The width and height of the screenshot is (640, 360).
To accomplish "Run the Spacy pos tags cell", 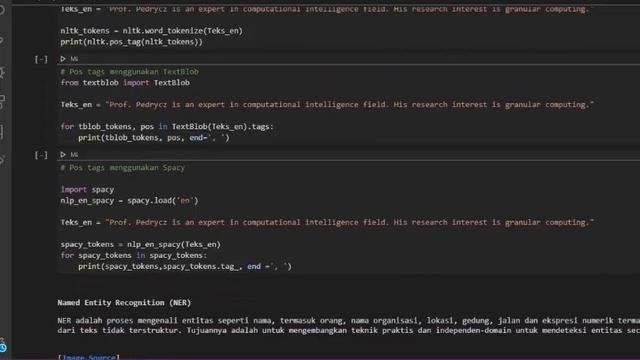I will (x=63, y=155).
